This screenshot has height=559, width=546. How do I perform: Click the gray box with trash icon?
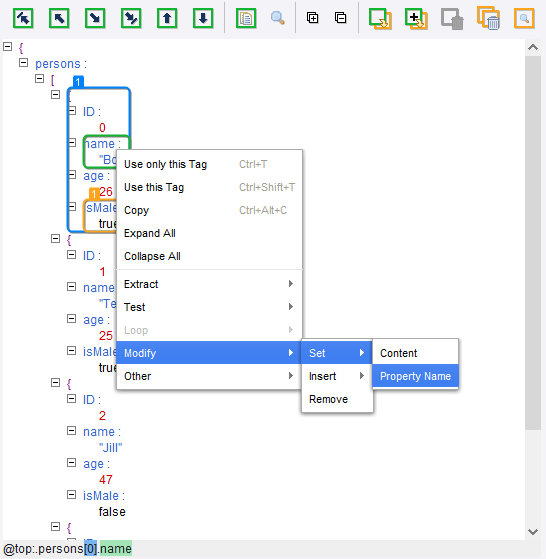(x=452, y=19)
